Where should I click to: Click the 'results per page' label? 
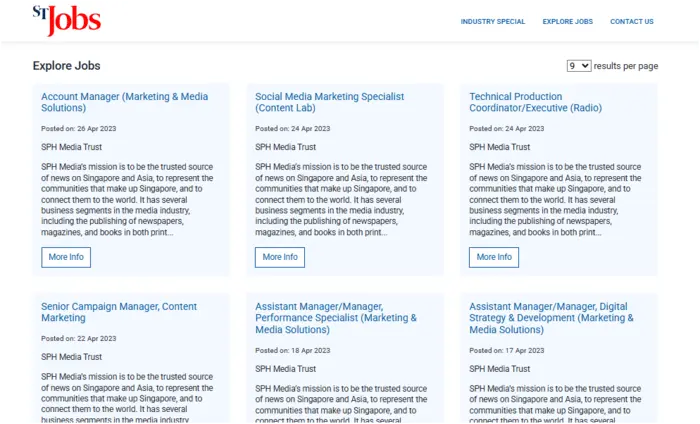[626, 66]
